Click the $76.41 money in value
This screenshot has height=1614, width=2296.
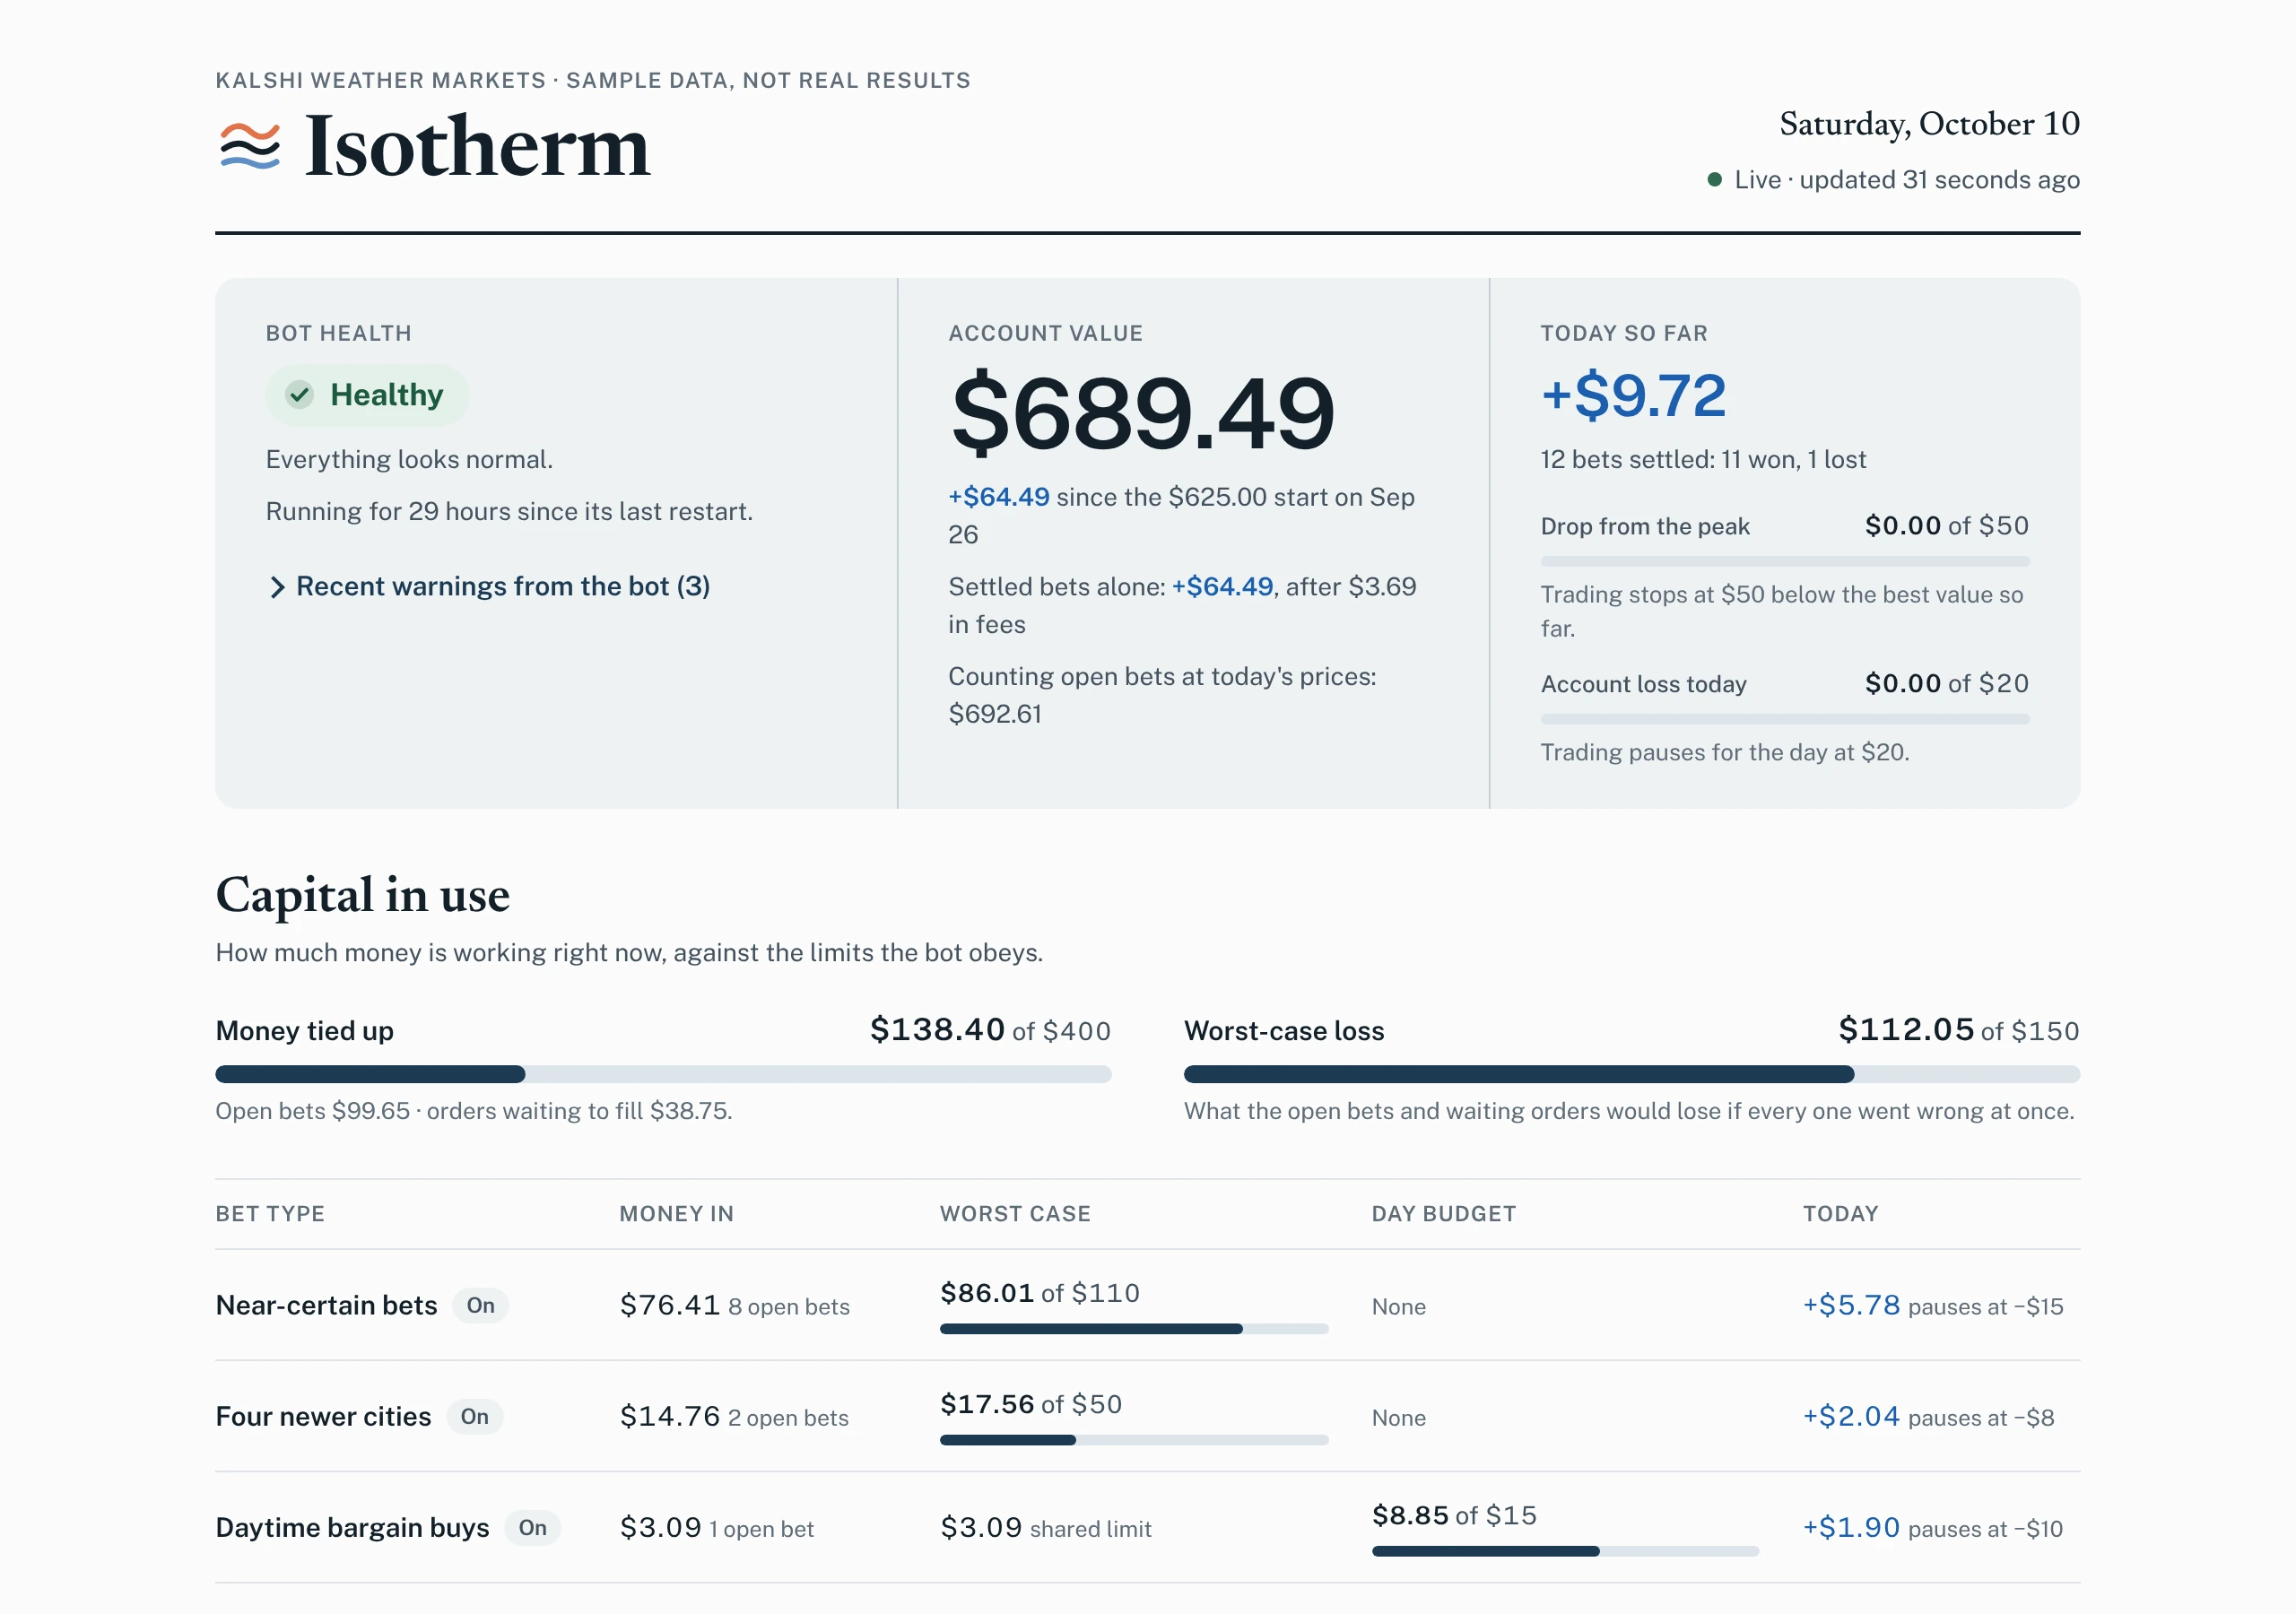[x=669, y=1305]
